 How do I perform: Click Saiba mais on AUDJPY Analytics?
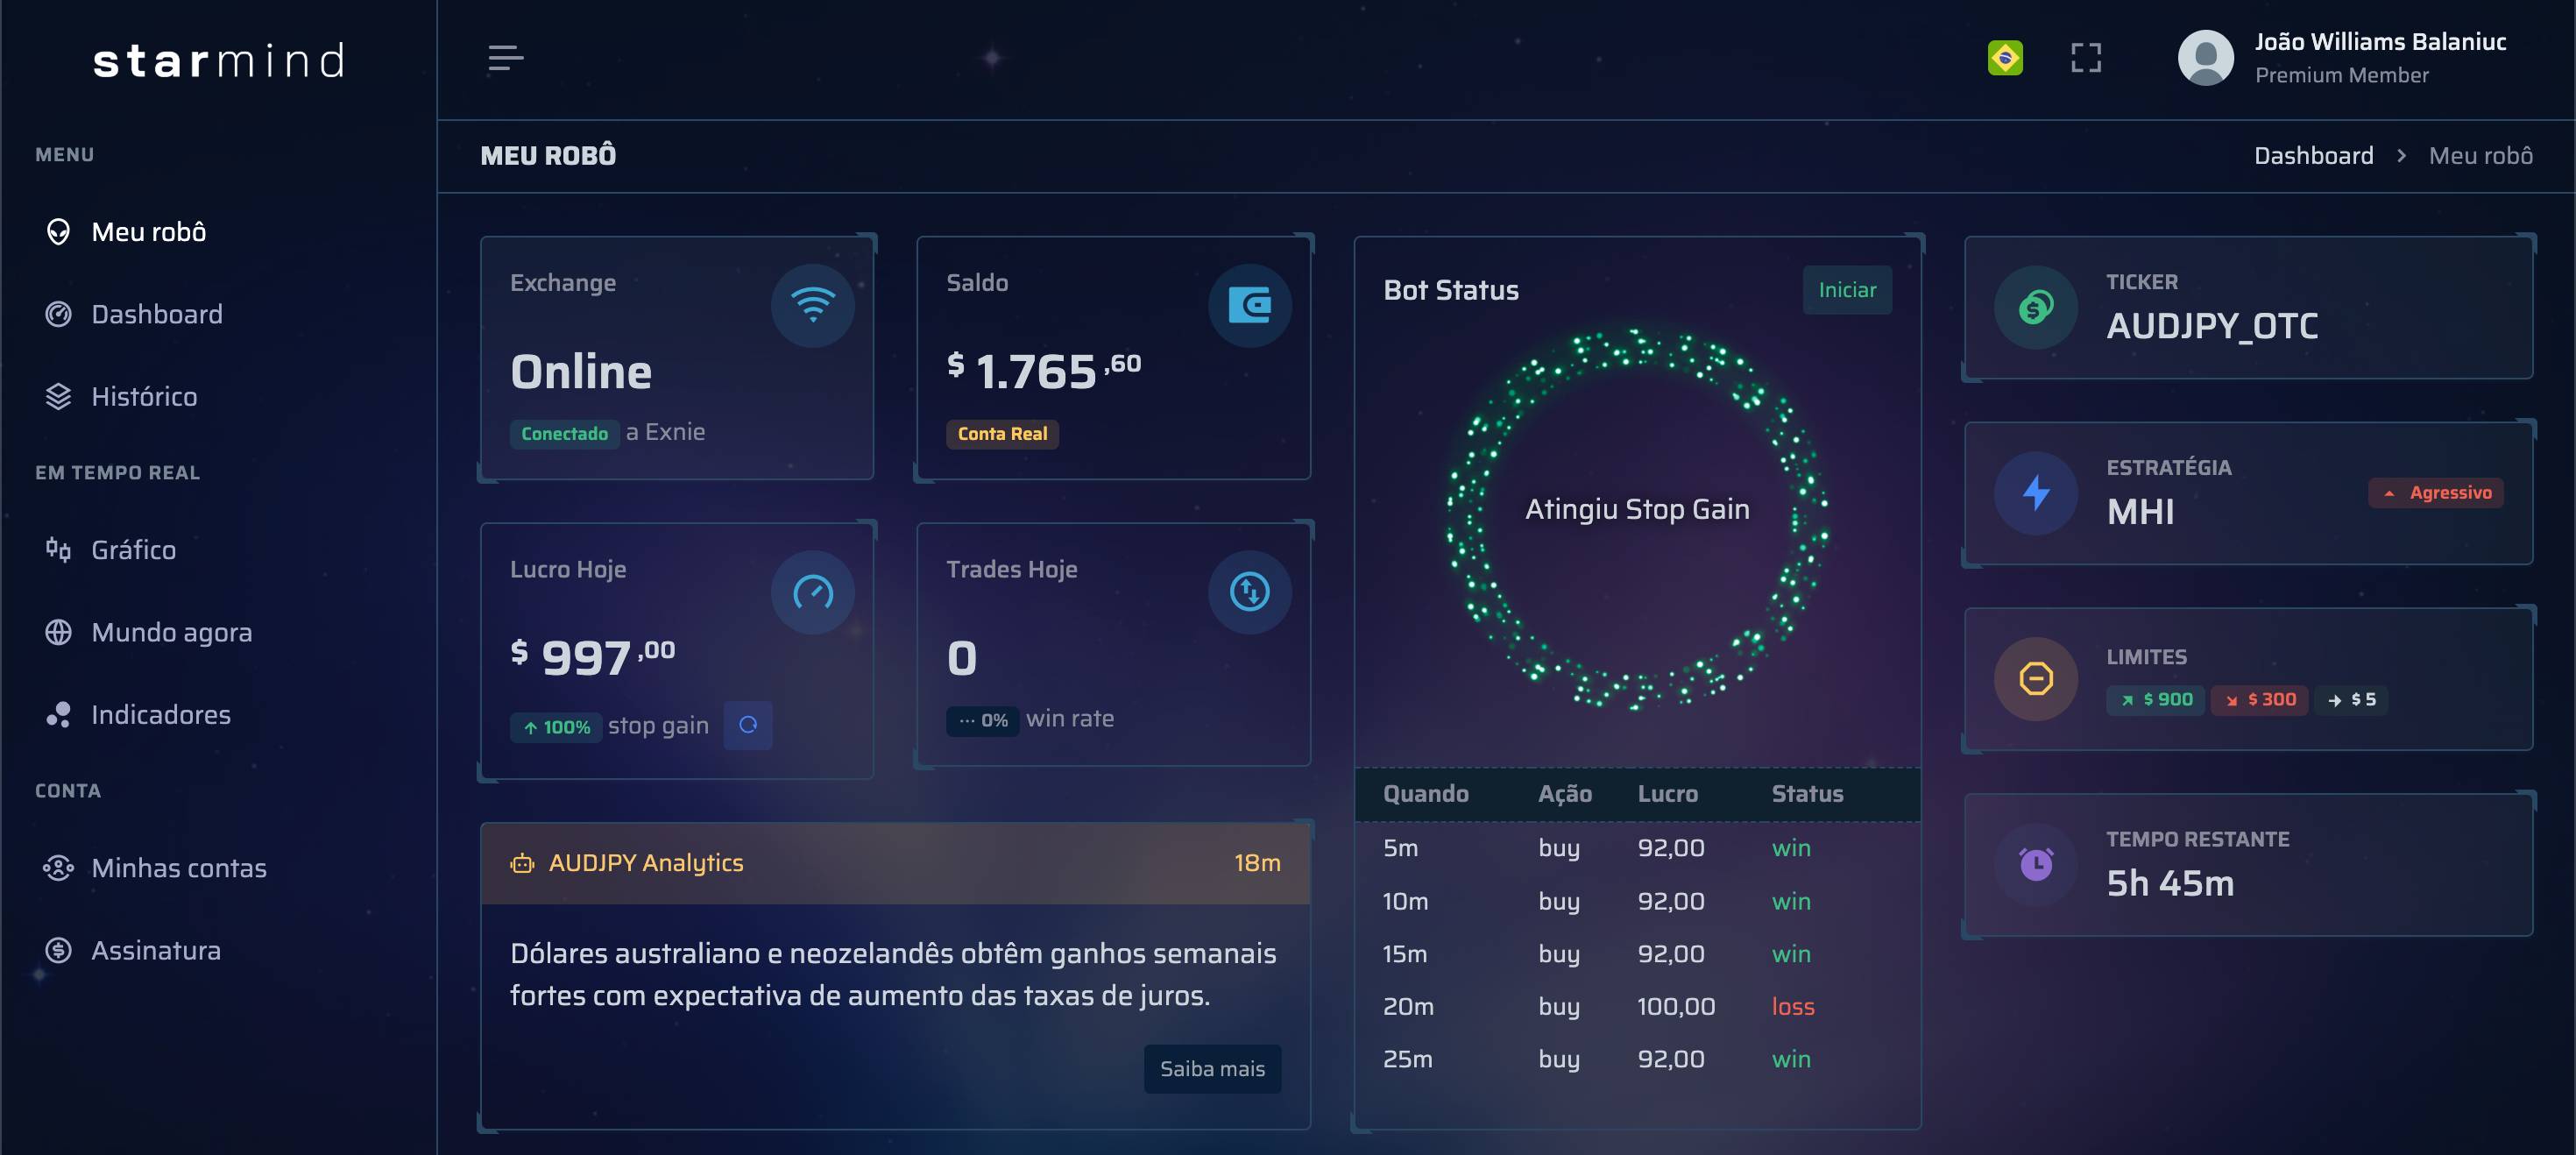1212,1068
